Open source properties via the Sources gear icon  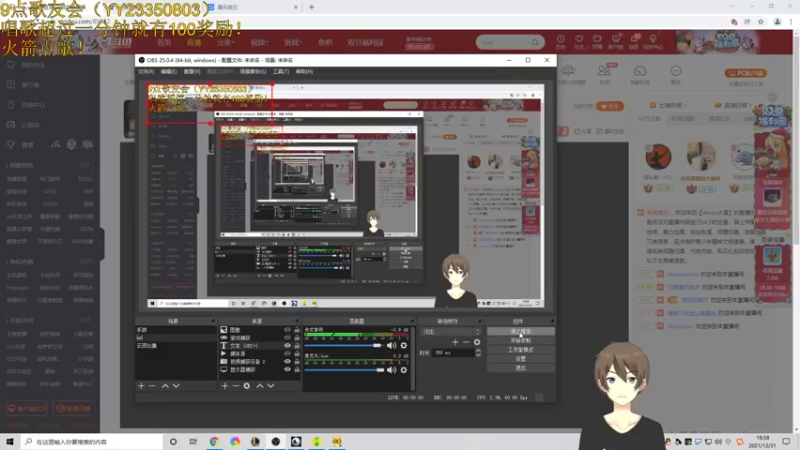(246, 386)
